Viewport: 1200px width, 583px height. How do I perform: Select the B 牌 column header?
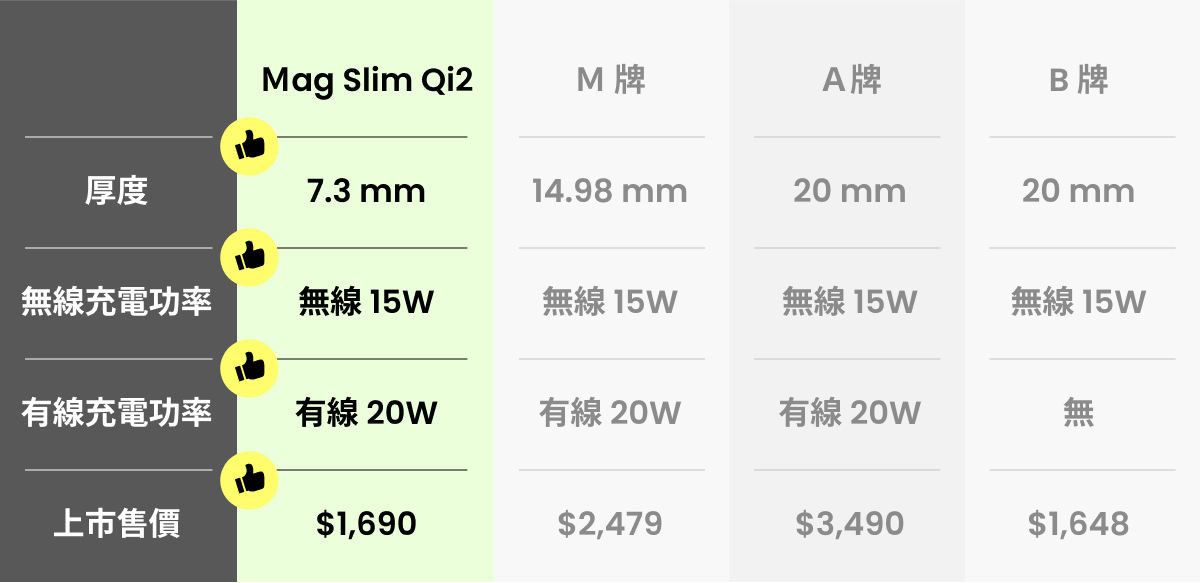point(1078,81)
